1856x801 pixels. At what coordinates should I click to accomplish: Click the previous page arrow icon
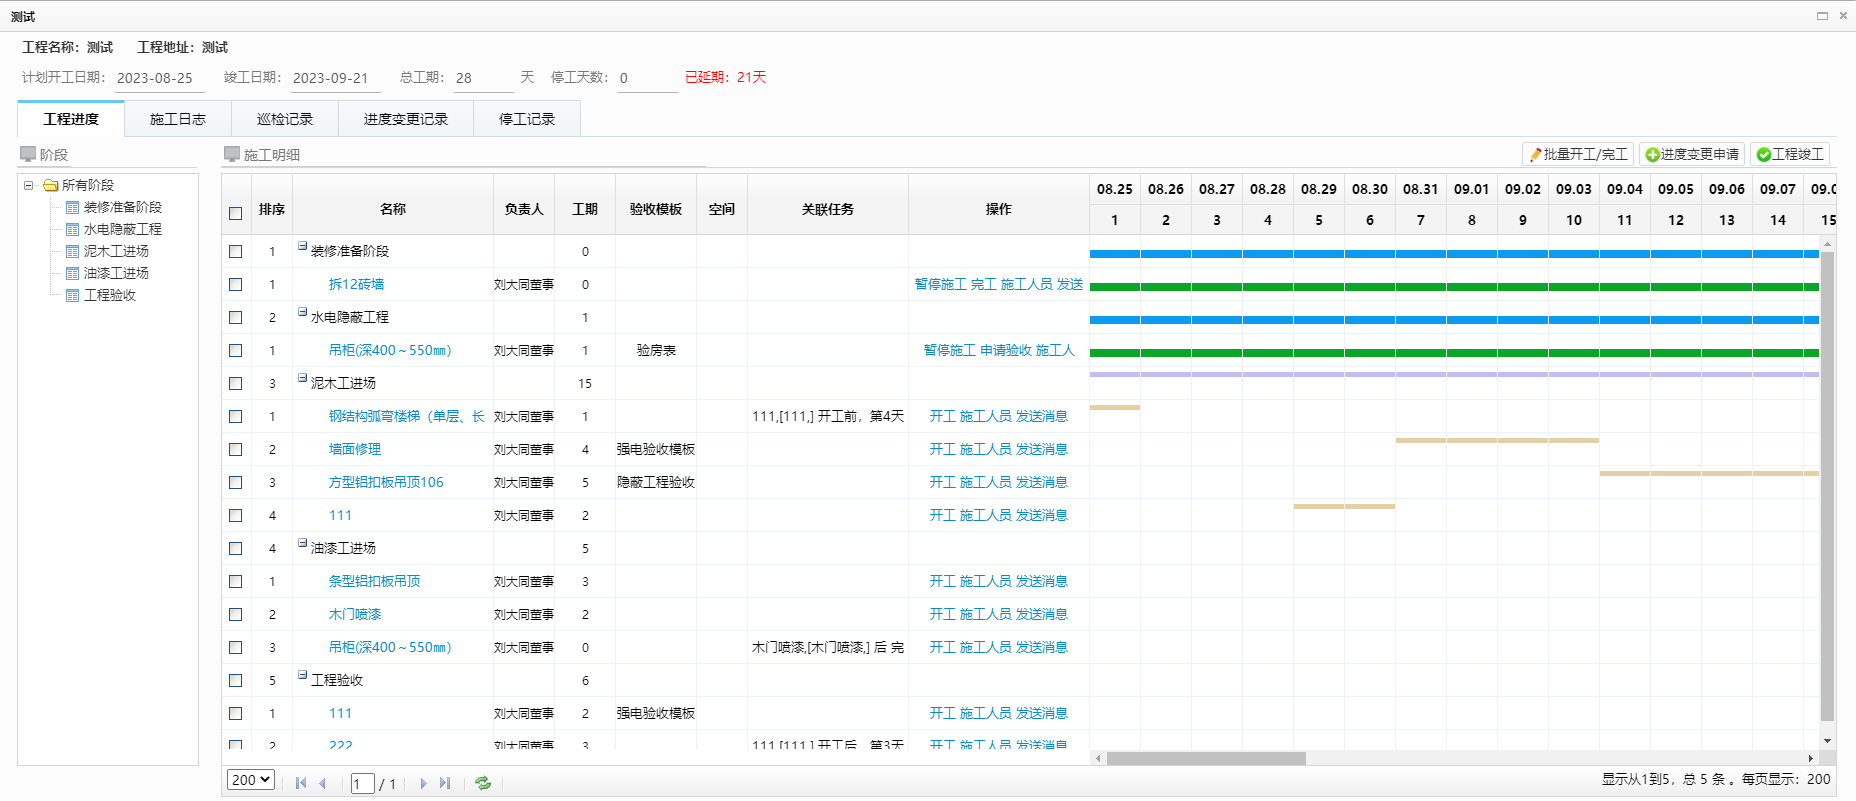pyautogui.click(x=322, y=783)
